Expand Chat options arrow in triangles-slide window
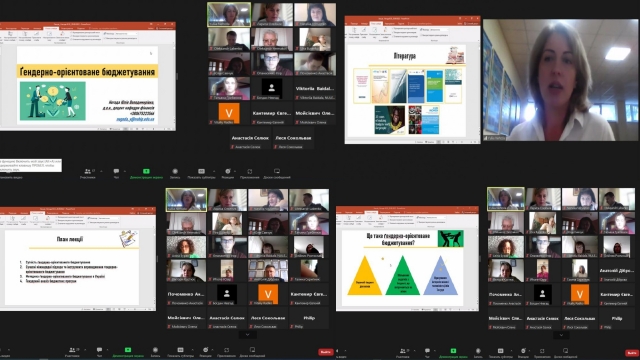This screenshot has width=640, height=360. [x=435, y=351]
